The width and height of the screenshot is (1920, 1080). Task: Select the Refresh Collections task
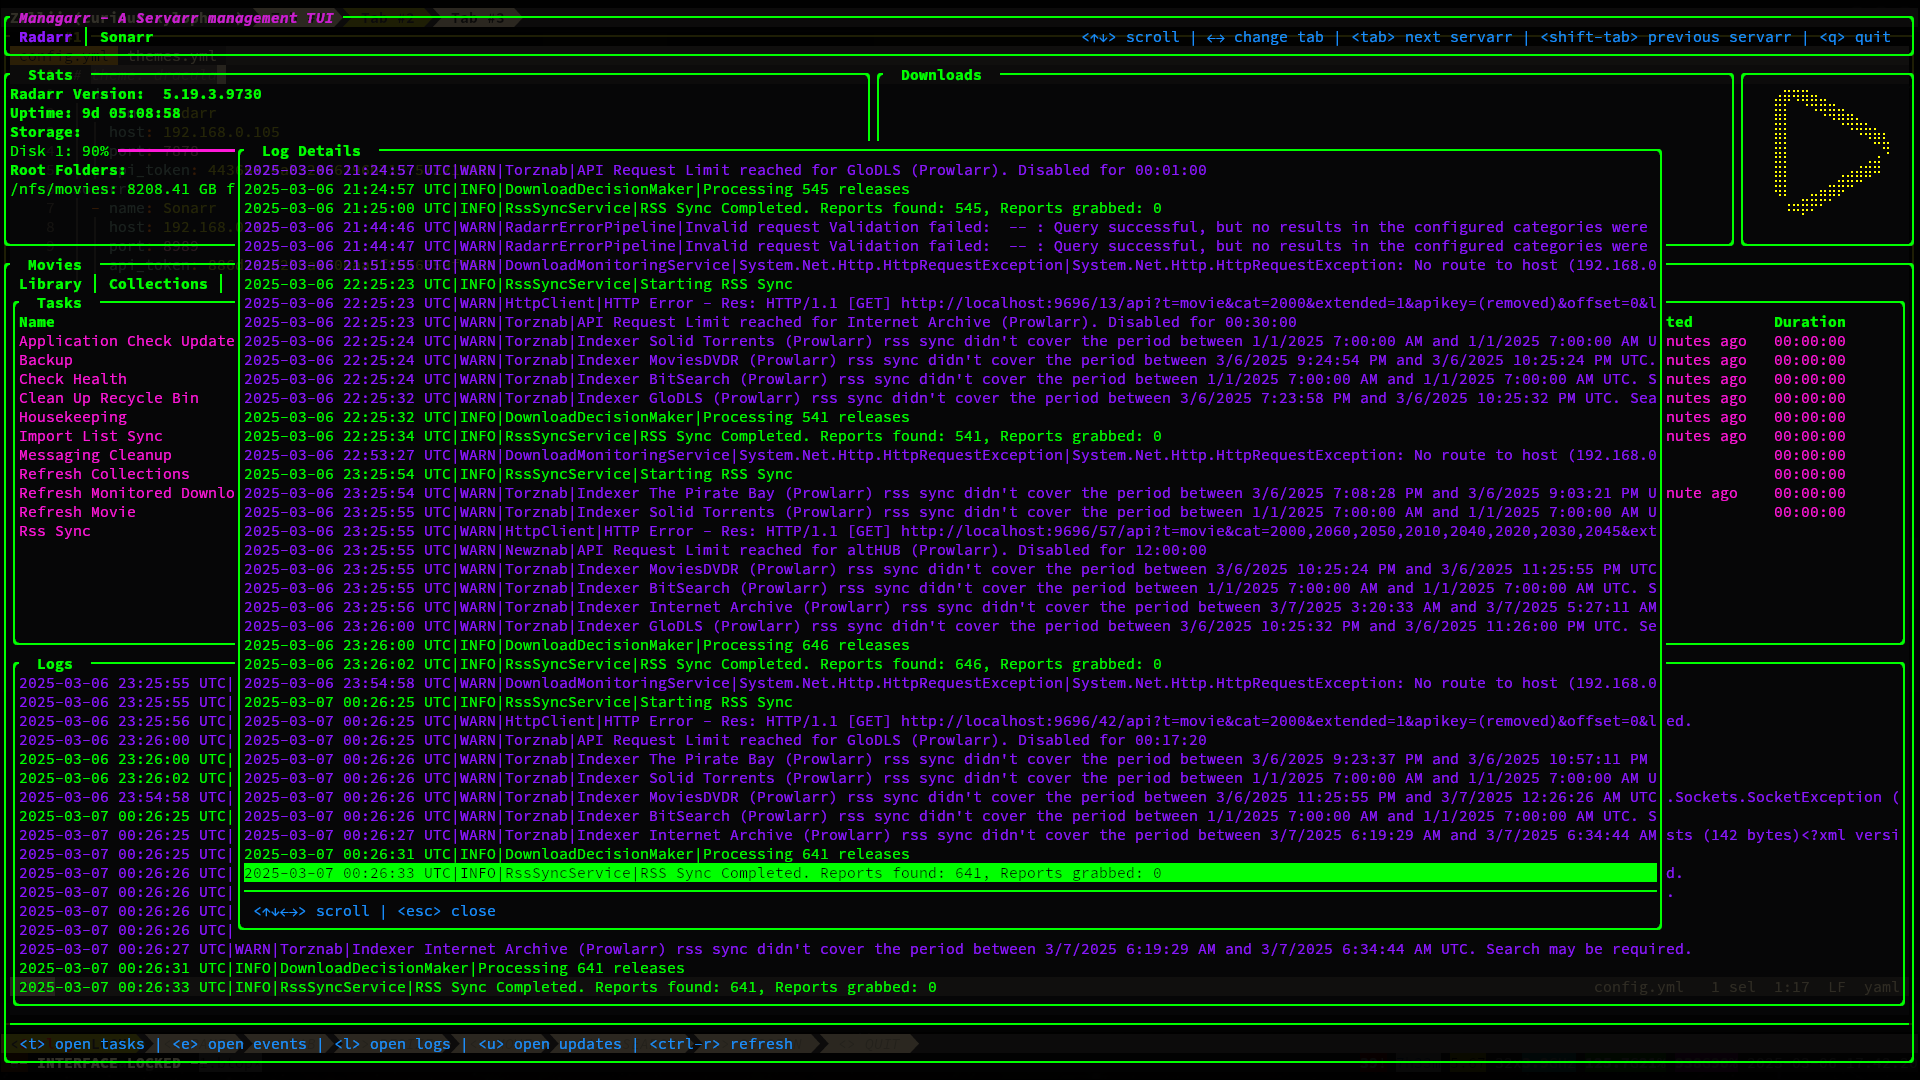(x=104, y=474)
